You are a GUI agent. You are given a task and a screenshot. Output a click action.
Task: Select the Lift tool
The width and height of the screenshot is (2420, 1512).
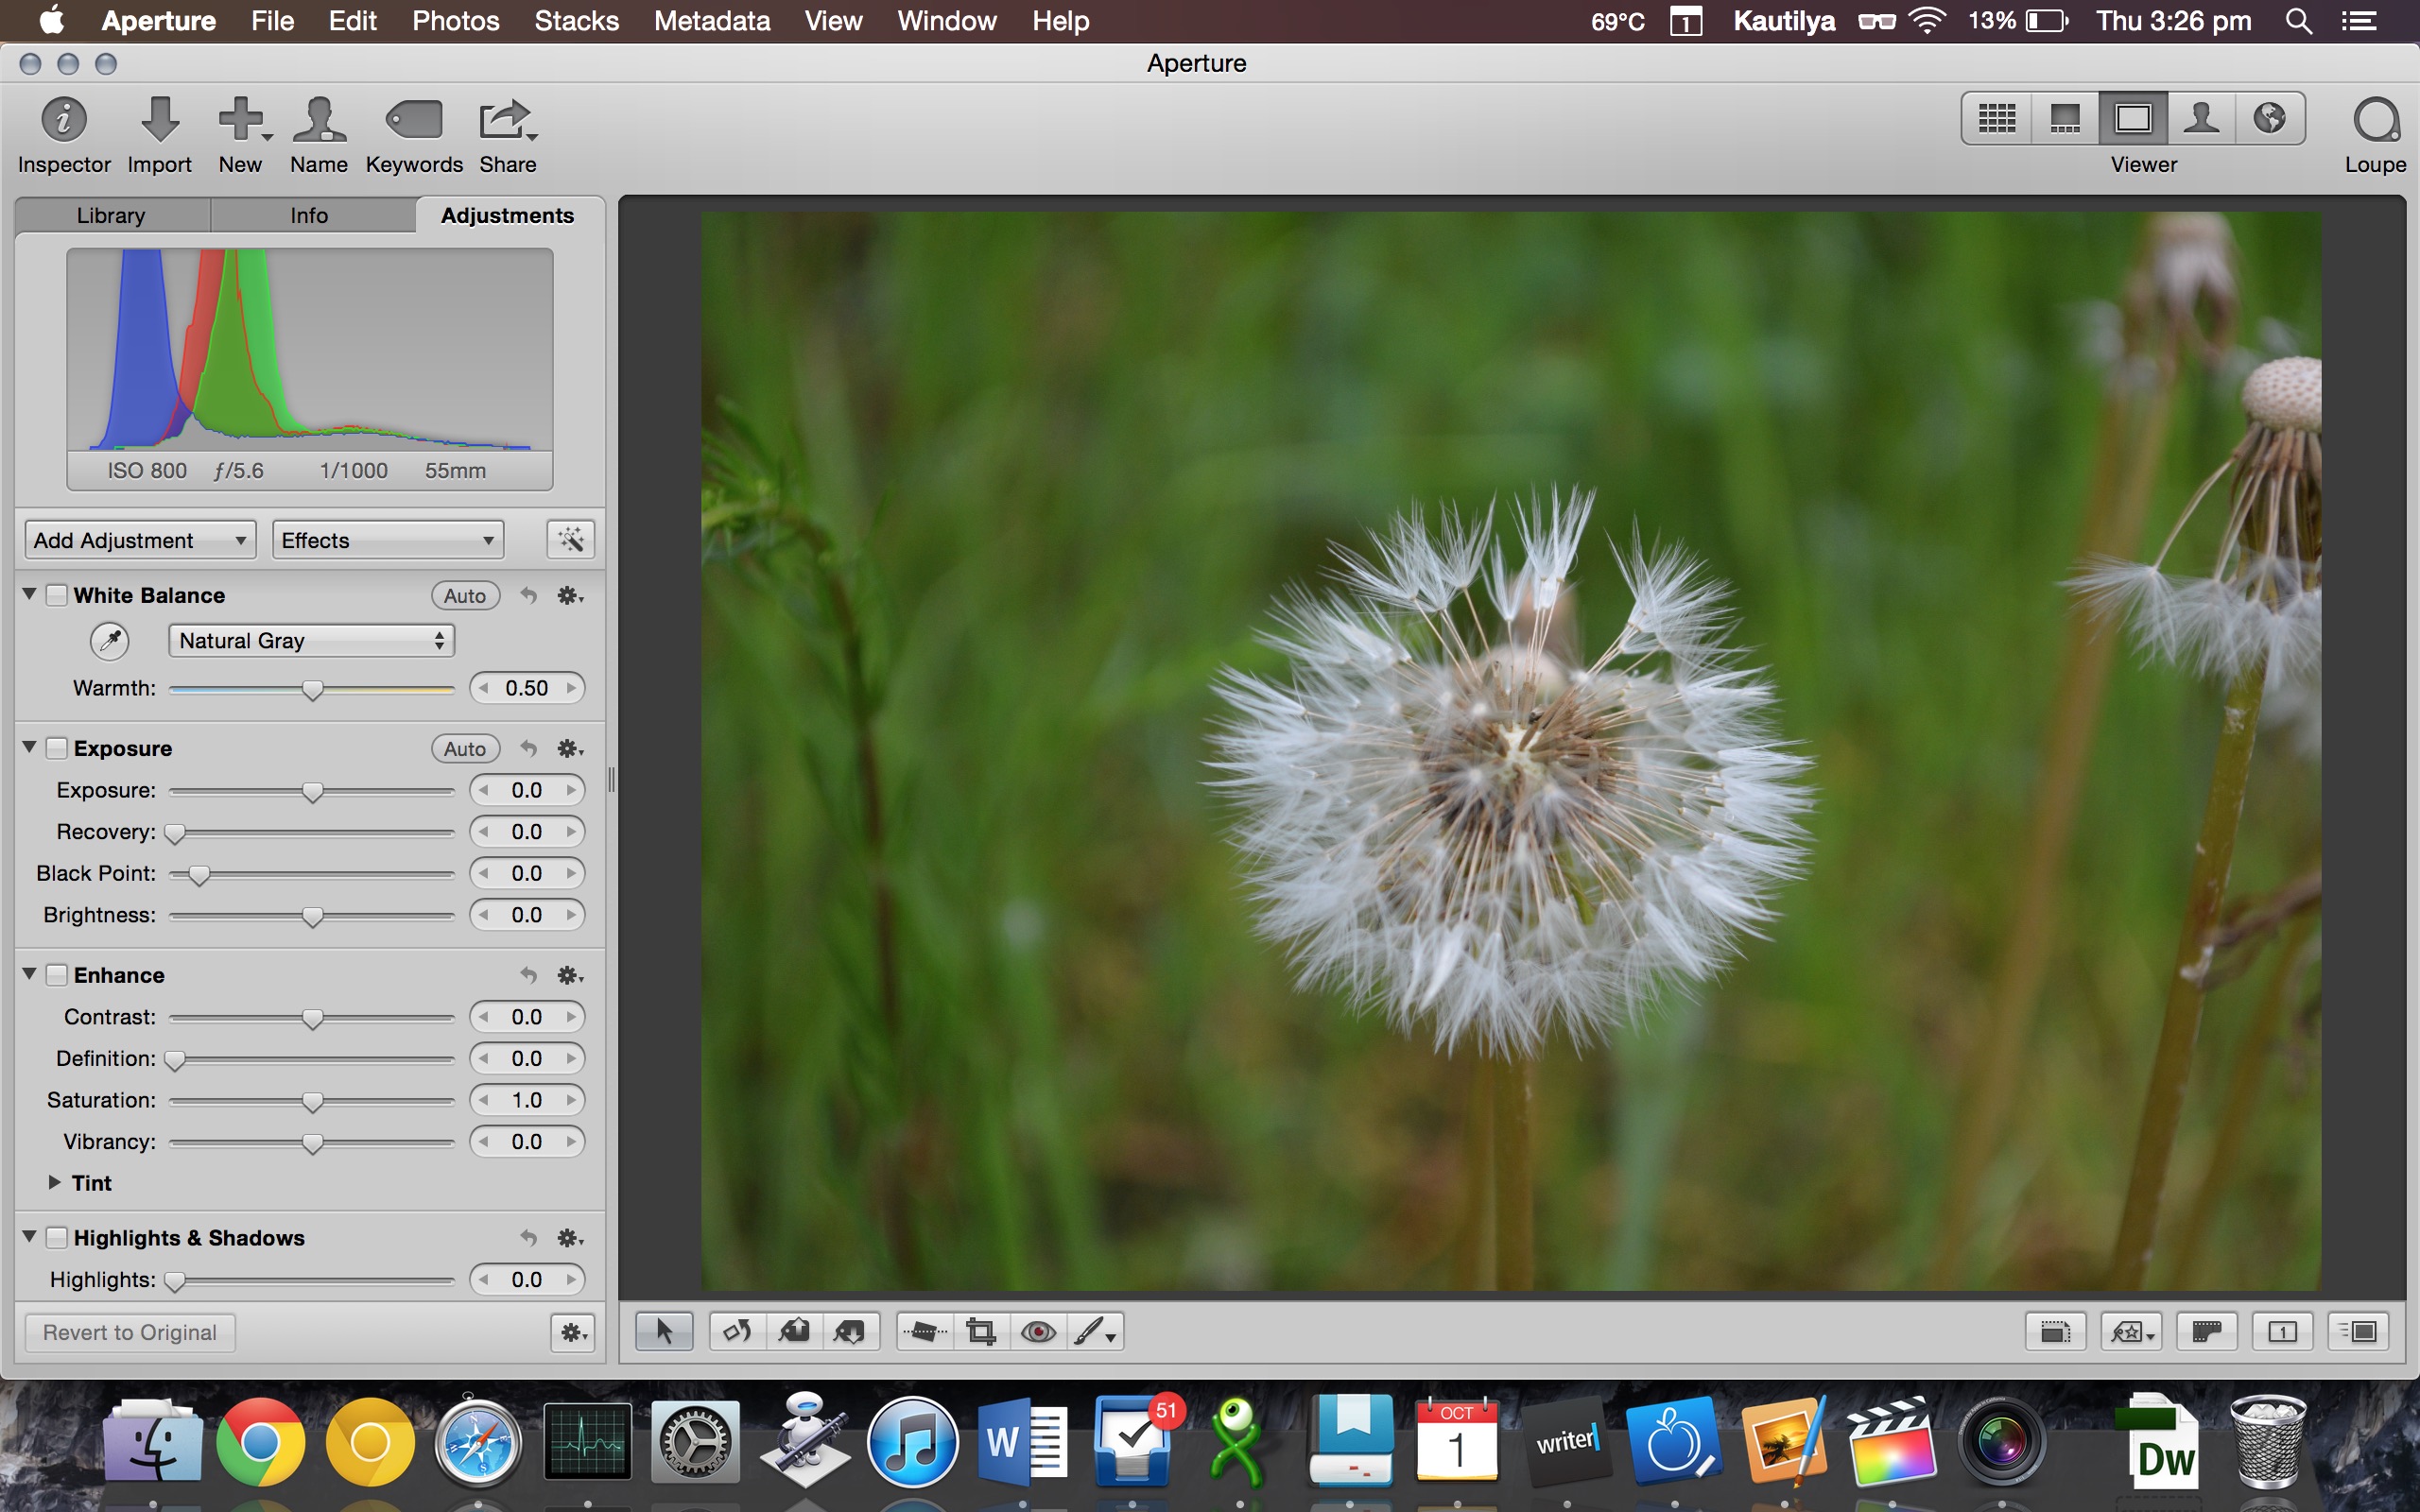pos(794,1332)
